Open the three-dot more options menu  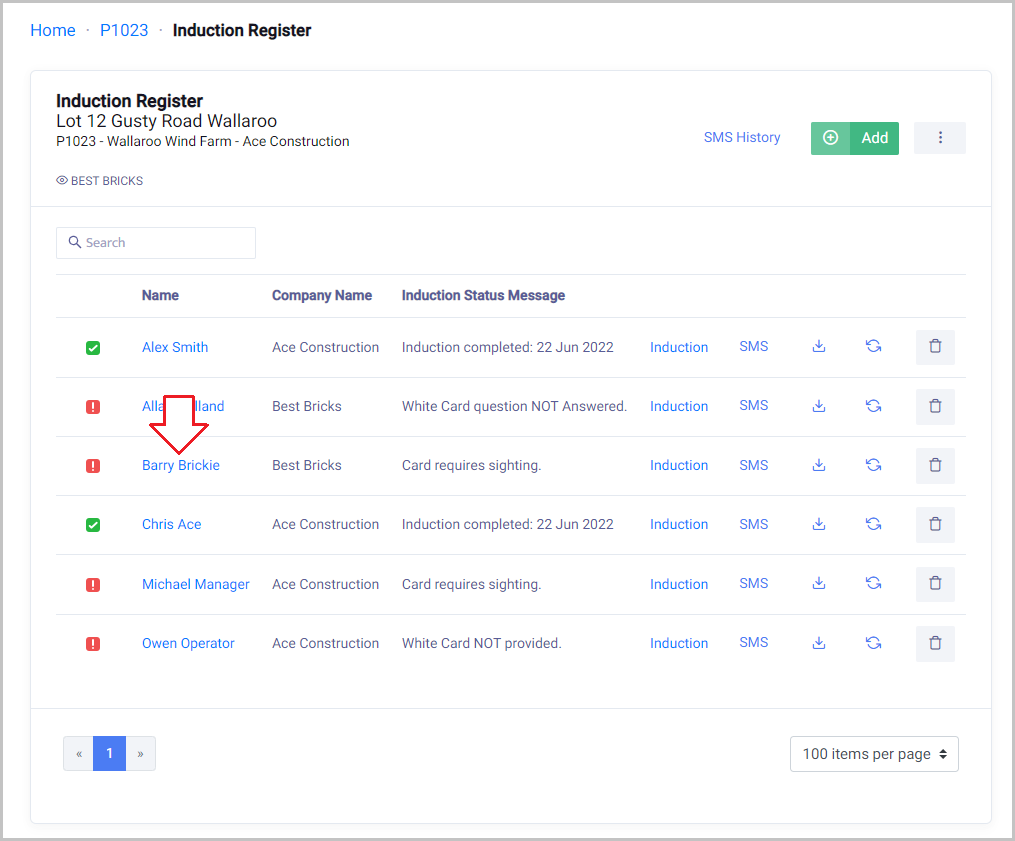click(x=940, y=138)
